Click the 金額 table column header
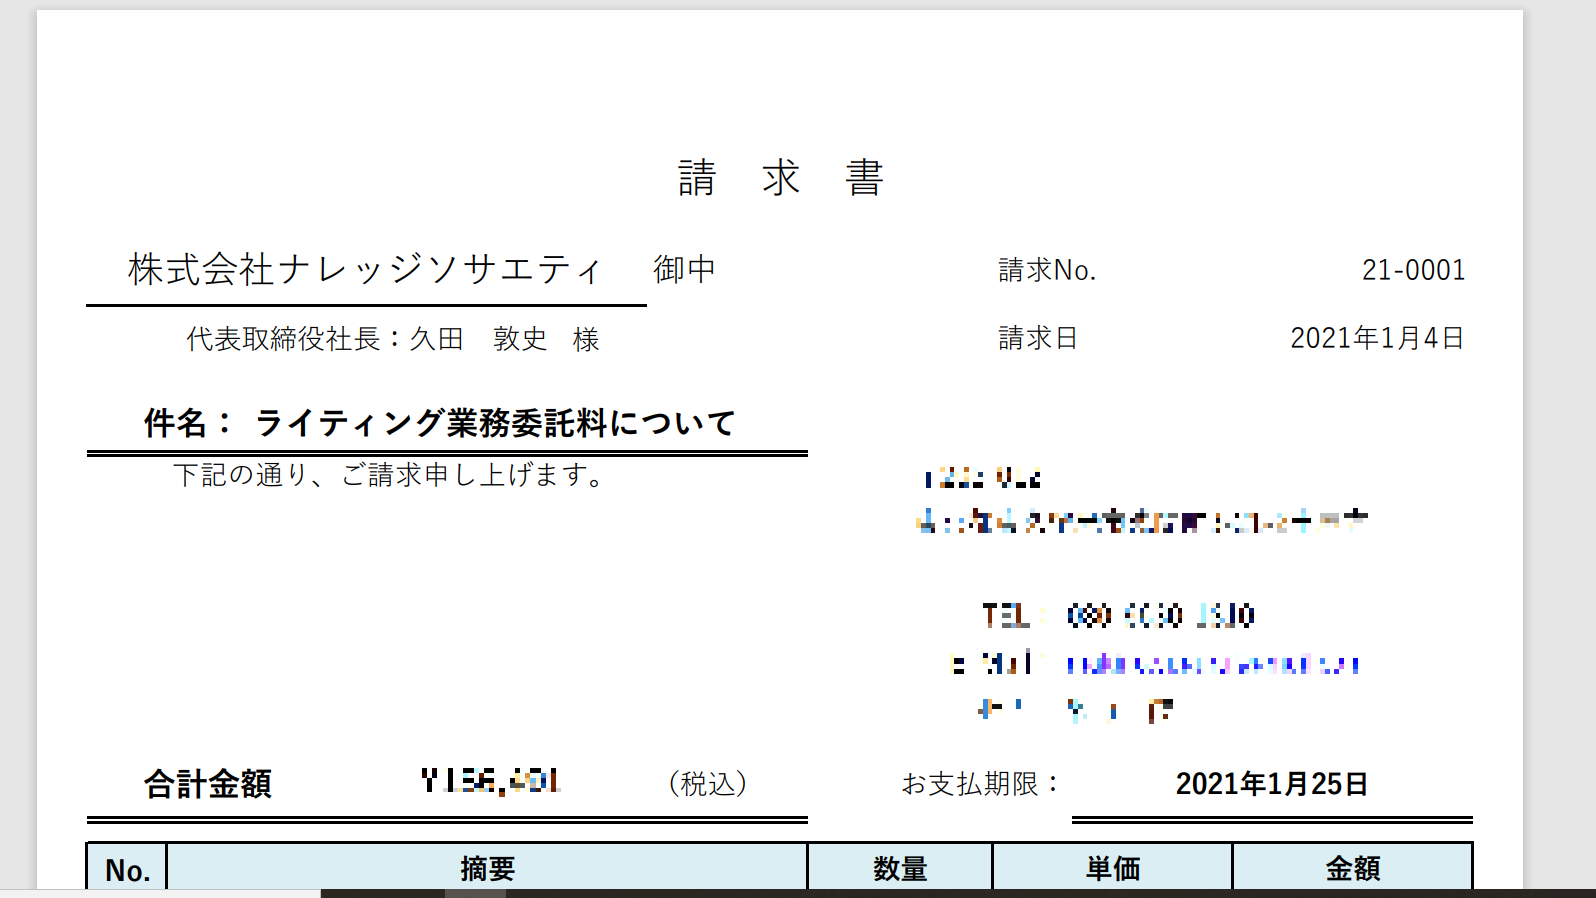Image resolution: width=1596 pixels, height=898 pixels. coord(1352,868)
